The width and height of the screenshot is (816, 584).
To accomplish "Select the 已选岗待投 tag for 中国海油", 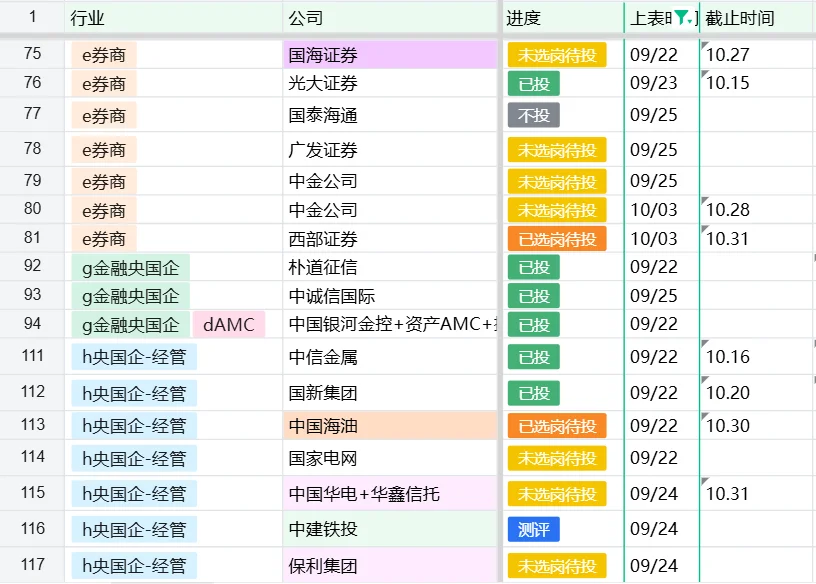I will 556,425.
